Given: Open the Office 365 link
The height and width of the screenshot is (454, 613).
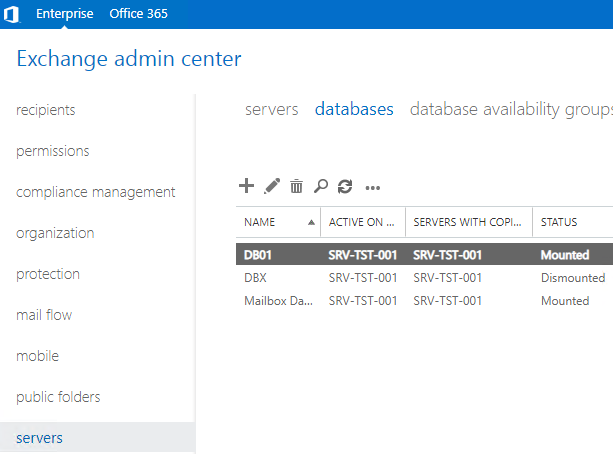Looking at the screenshot, I should [138, 14].
